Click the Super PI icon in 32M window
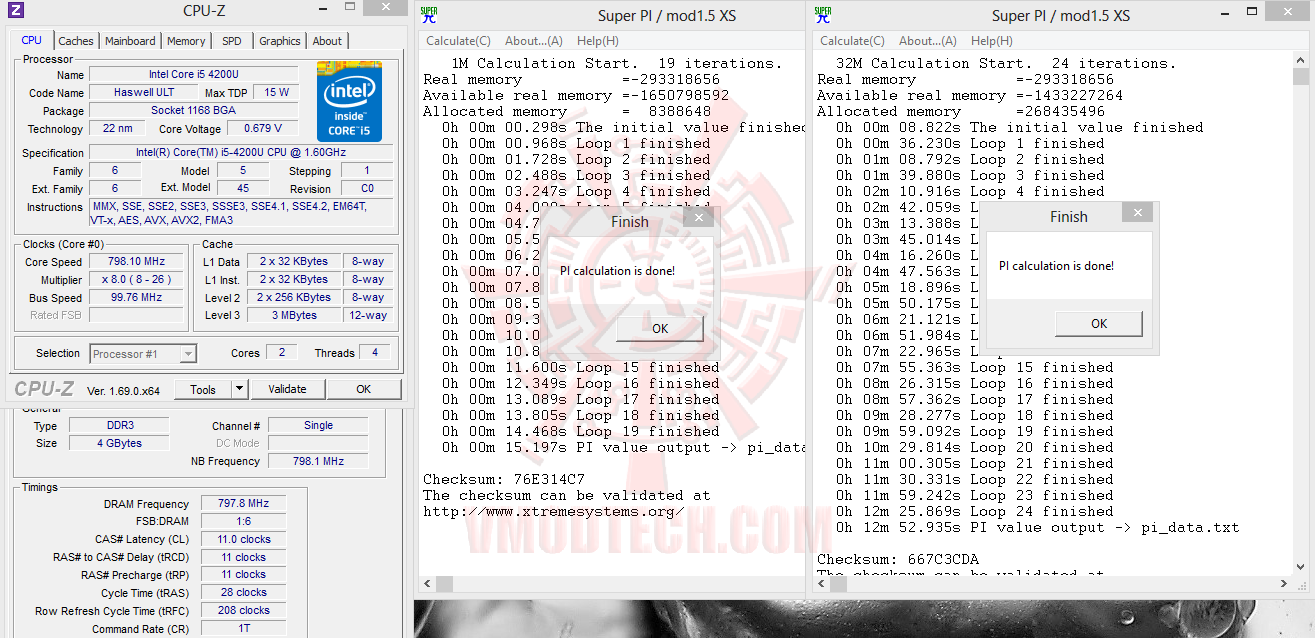 [823, 14]
